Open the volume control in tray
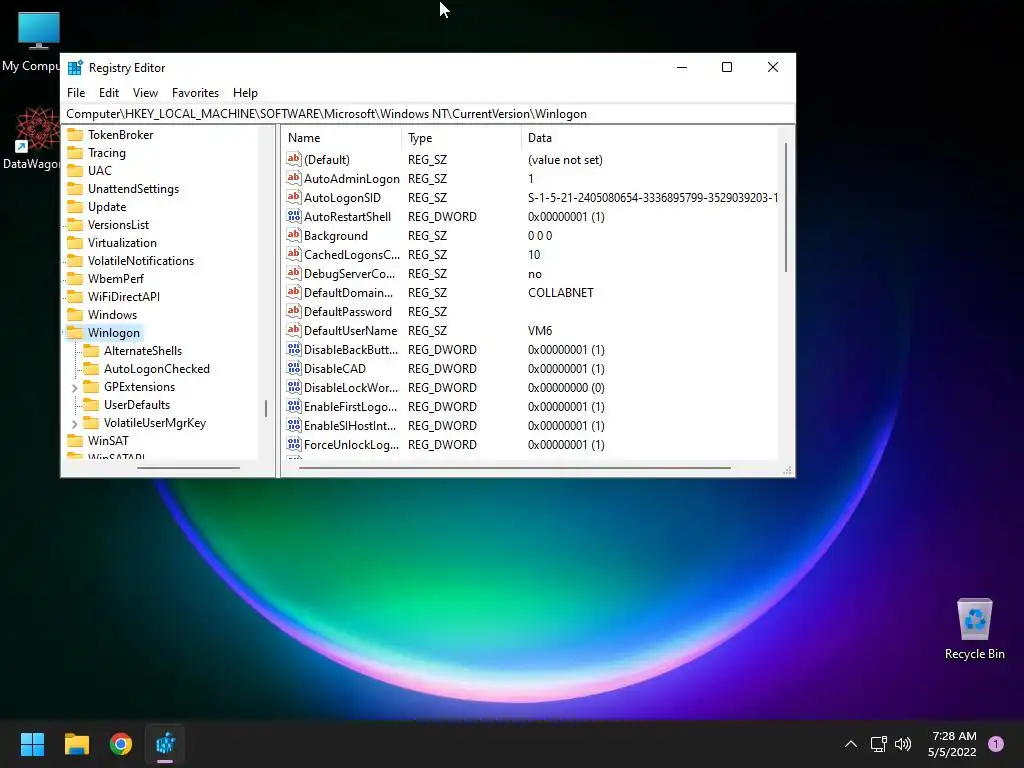This screenshot has width=1024, height=768. [x=903, y=744]
